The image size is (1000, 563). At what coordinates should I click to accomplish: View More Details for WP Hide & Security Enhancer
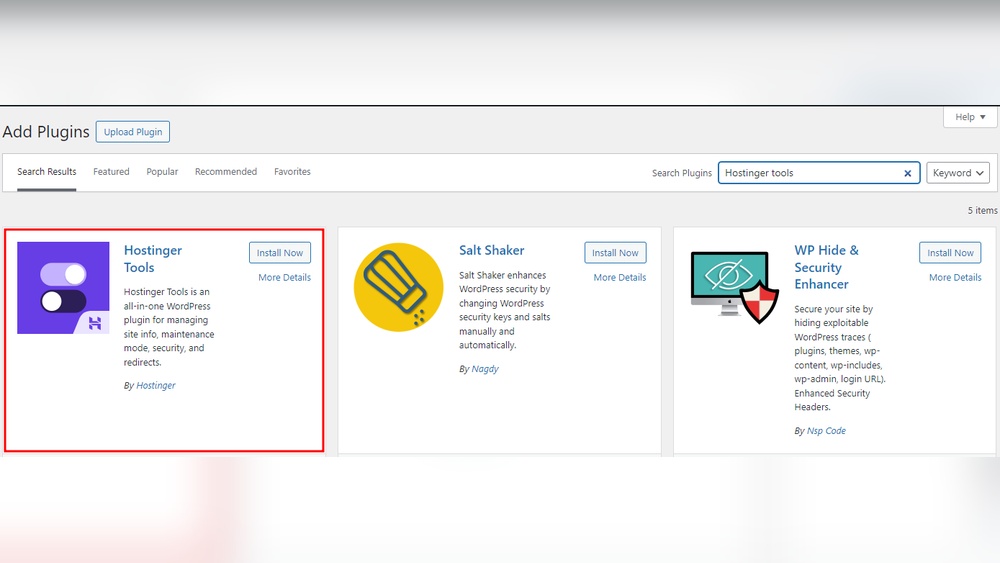coord(955,277)
